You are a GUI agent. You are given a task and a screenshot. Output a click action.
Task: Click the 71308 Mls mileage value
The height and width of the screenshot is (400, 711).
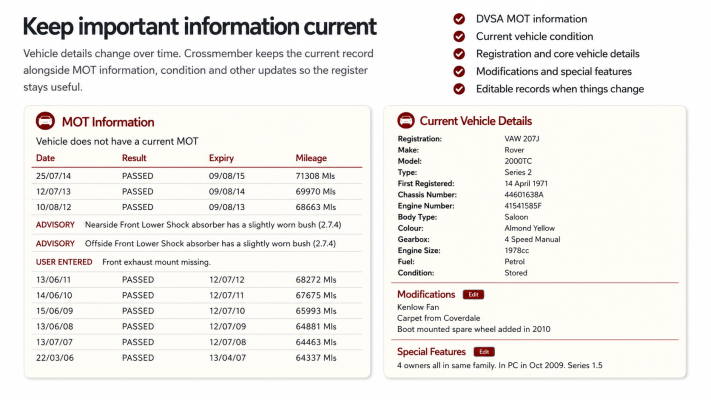315,176
